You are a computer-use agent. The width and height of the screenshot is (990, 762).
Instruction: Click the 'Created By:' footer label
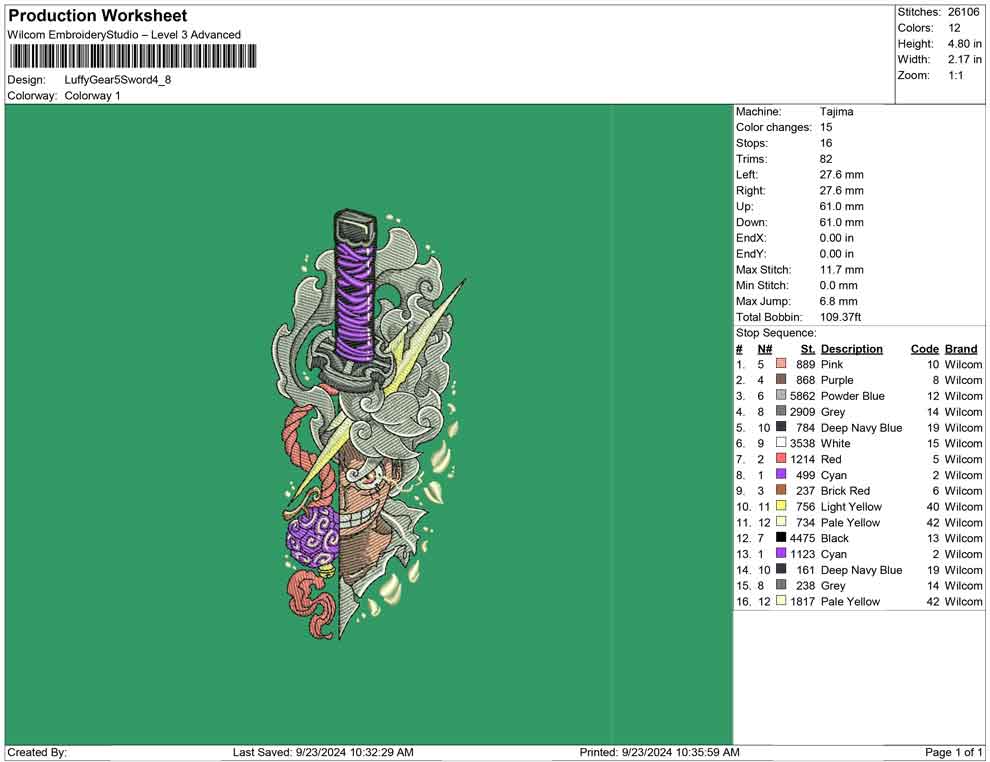37,752
